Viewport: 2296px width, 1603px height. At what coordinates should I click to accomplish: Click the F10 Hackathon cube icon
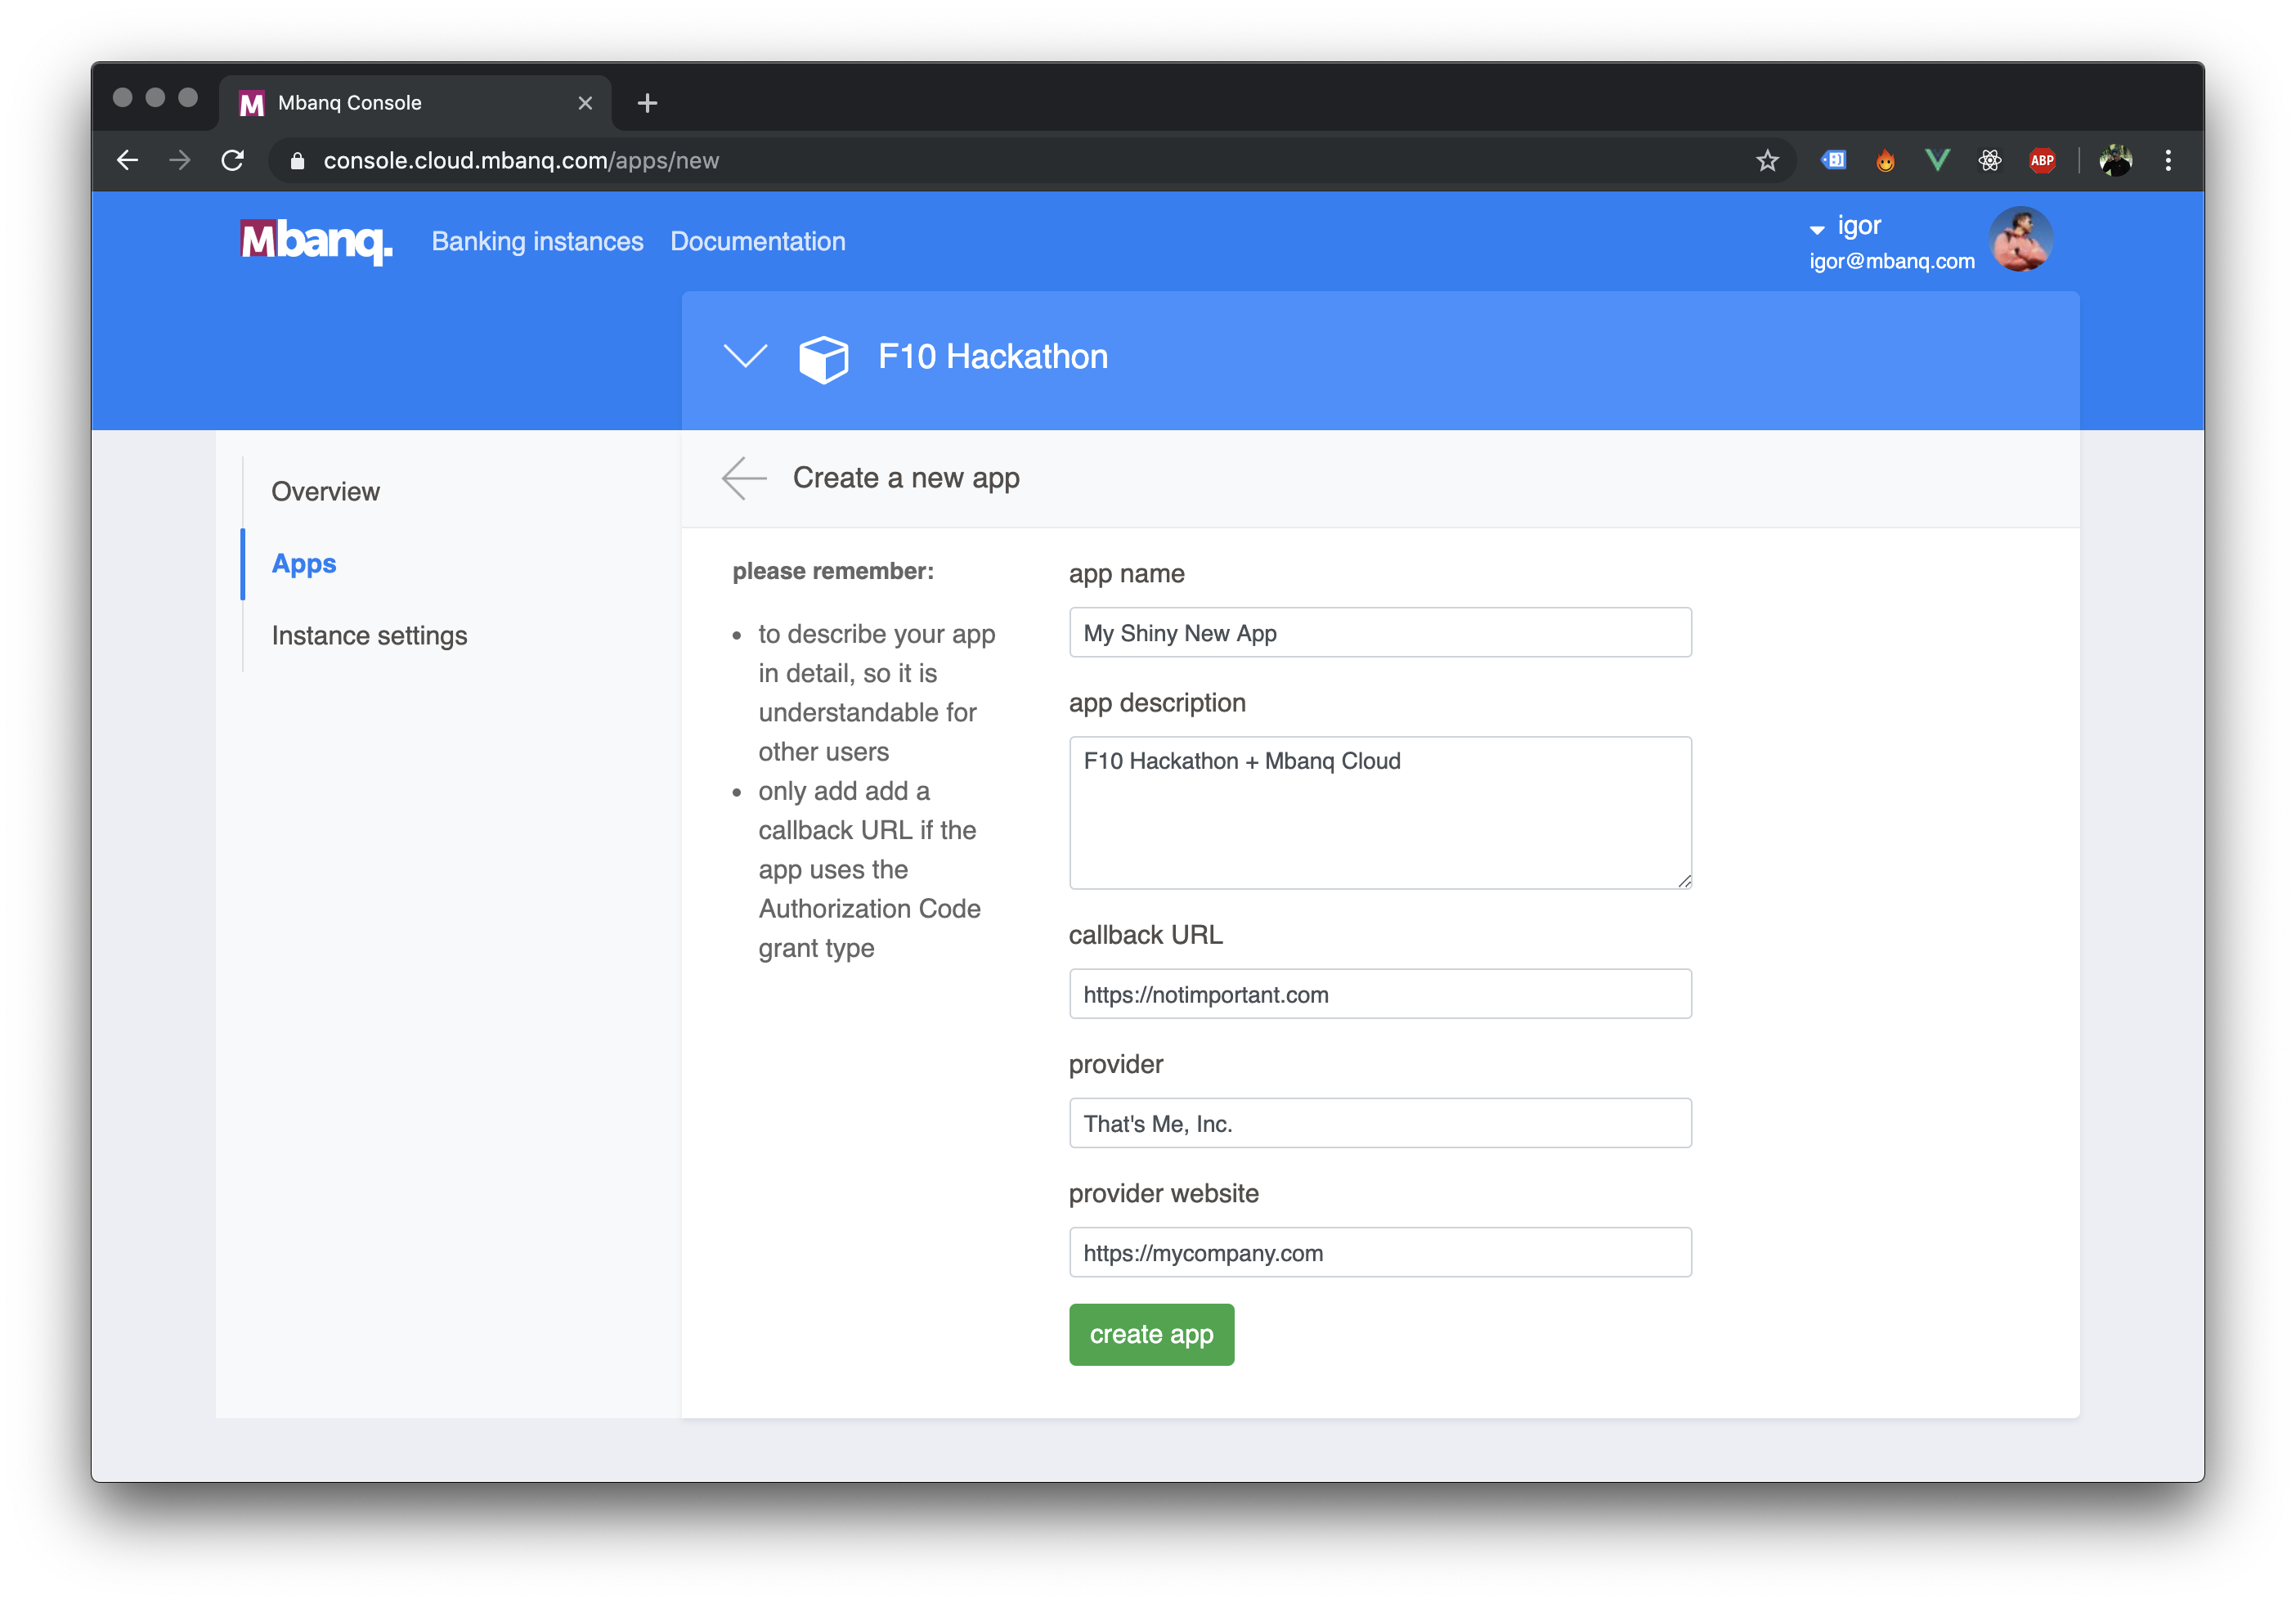pyautogui.click(x=823, y=358)
